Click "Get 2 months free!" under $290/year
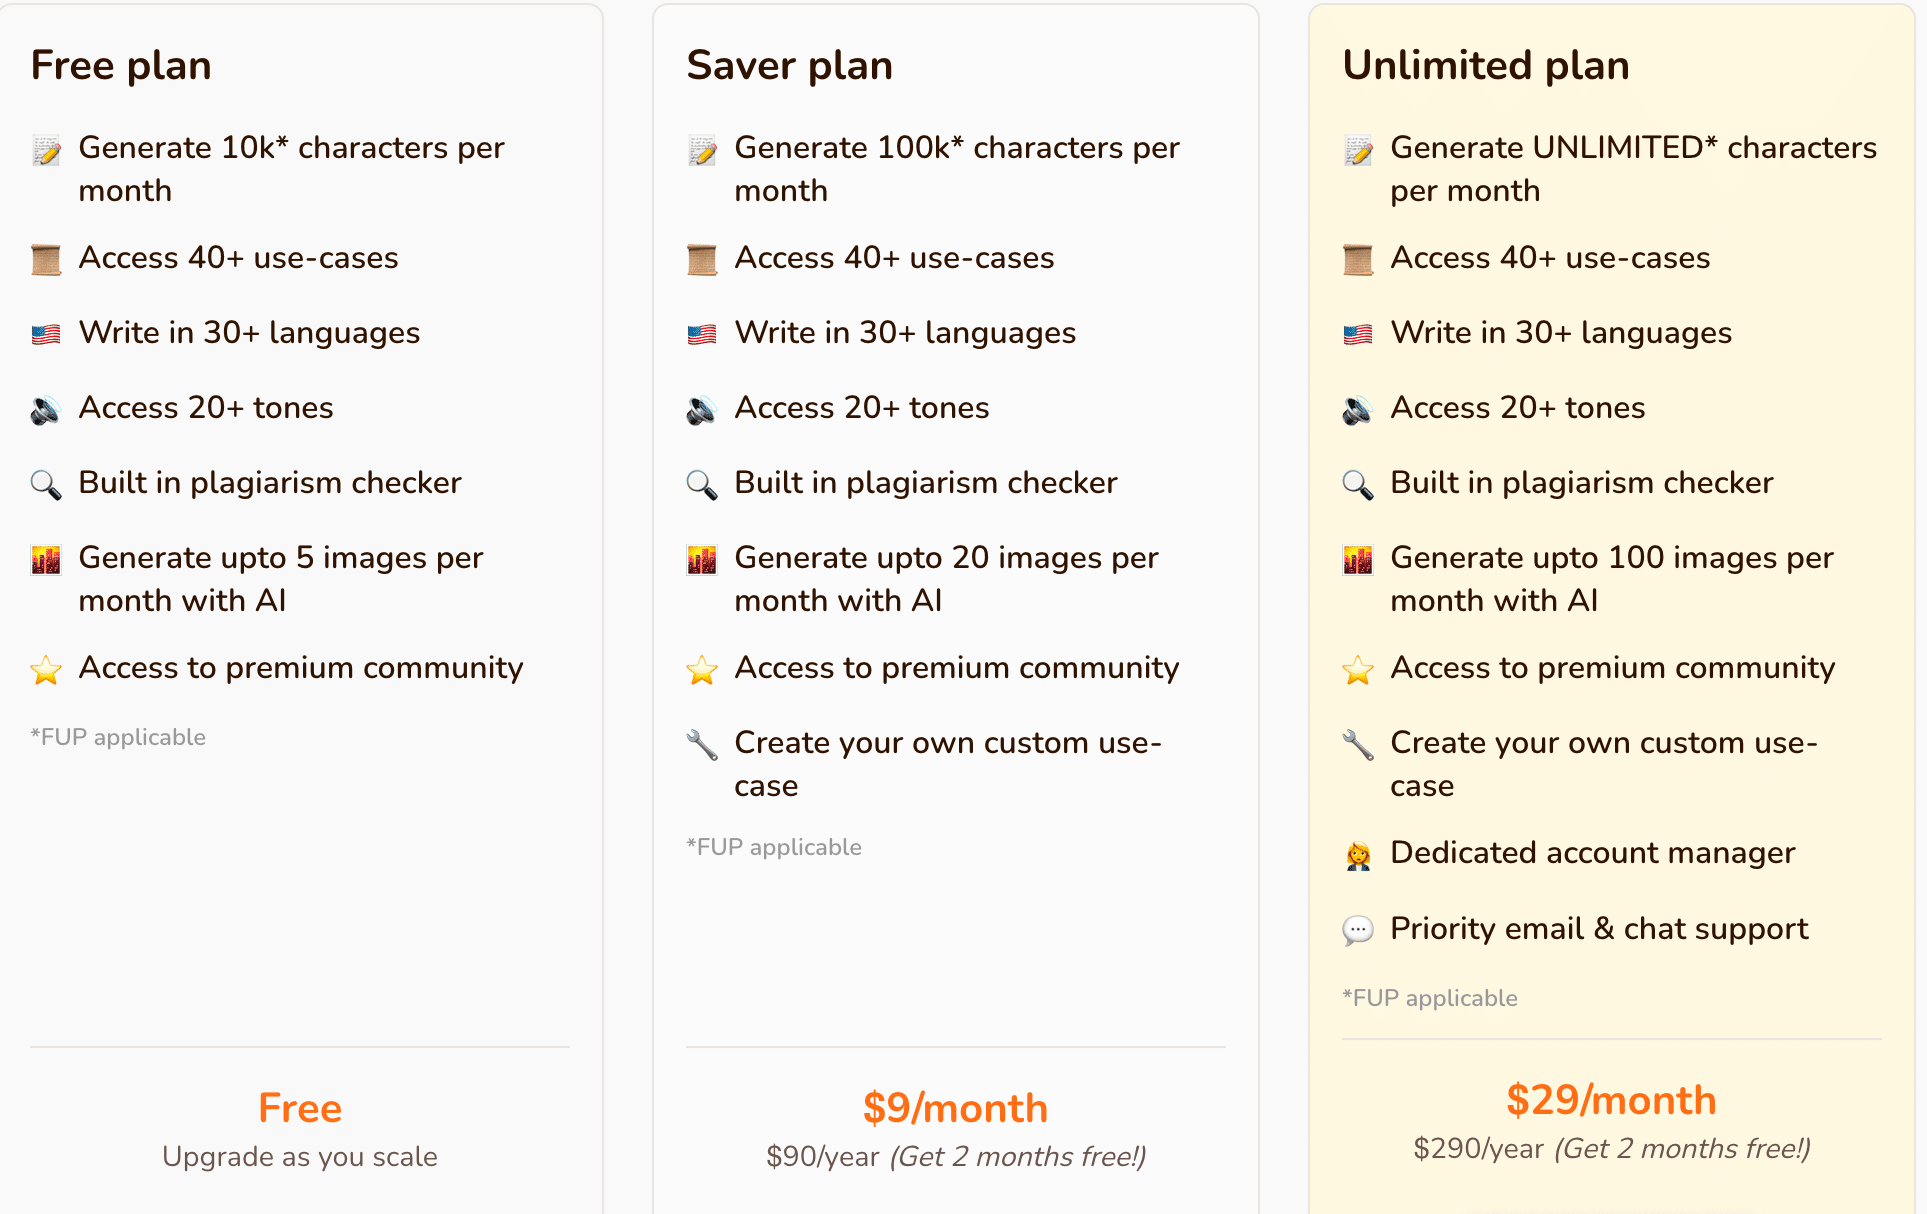The height and width of the screenshot is (1214, 1927). click(1682, 1148)
